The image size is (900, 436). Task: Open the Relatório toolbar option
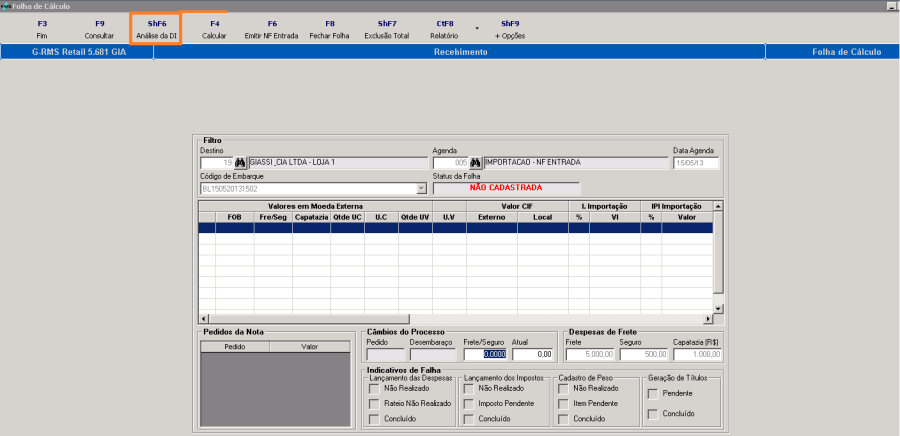point(444,30)
